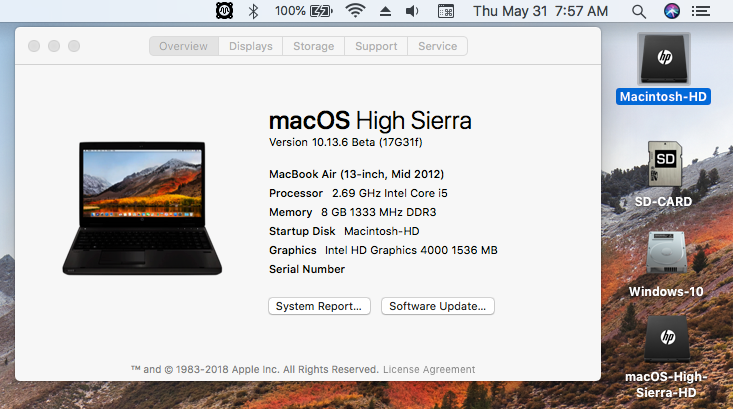Open Spotlight search

click(x=639, y=11)
